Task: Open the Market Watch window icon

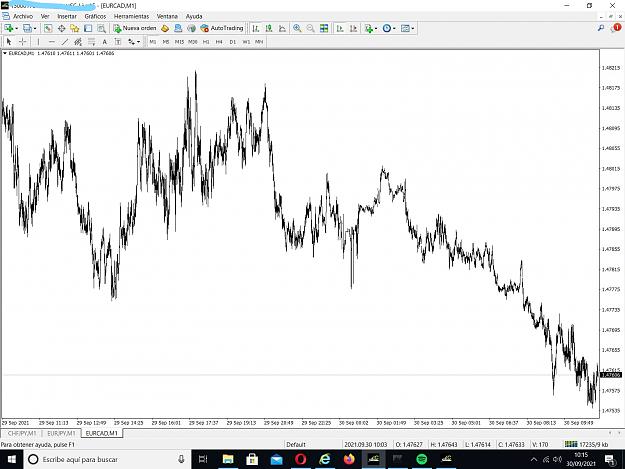Action: 48,28
